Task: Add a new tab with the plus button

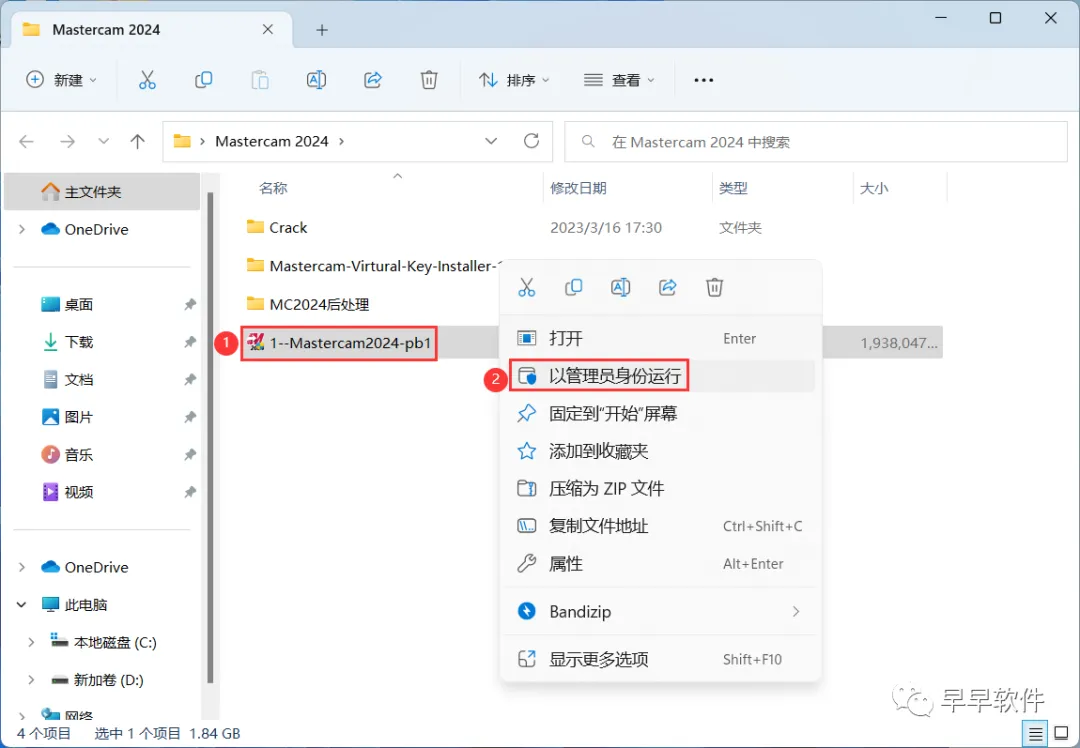Action: 322,30
